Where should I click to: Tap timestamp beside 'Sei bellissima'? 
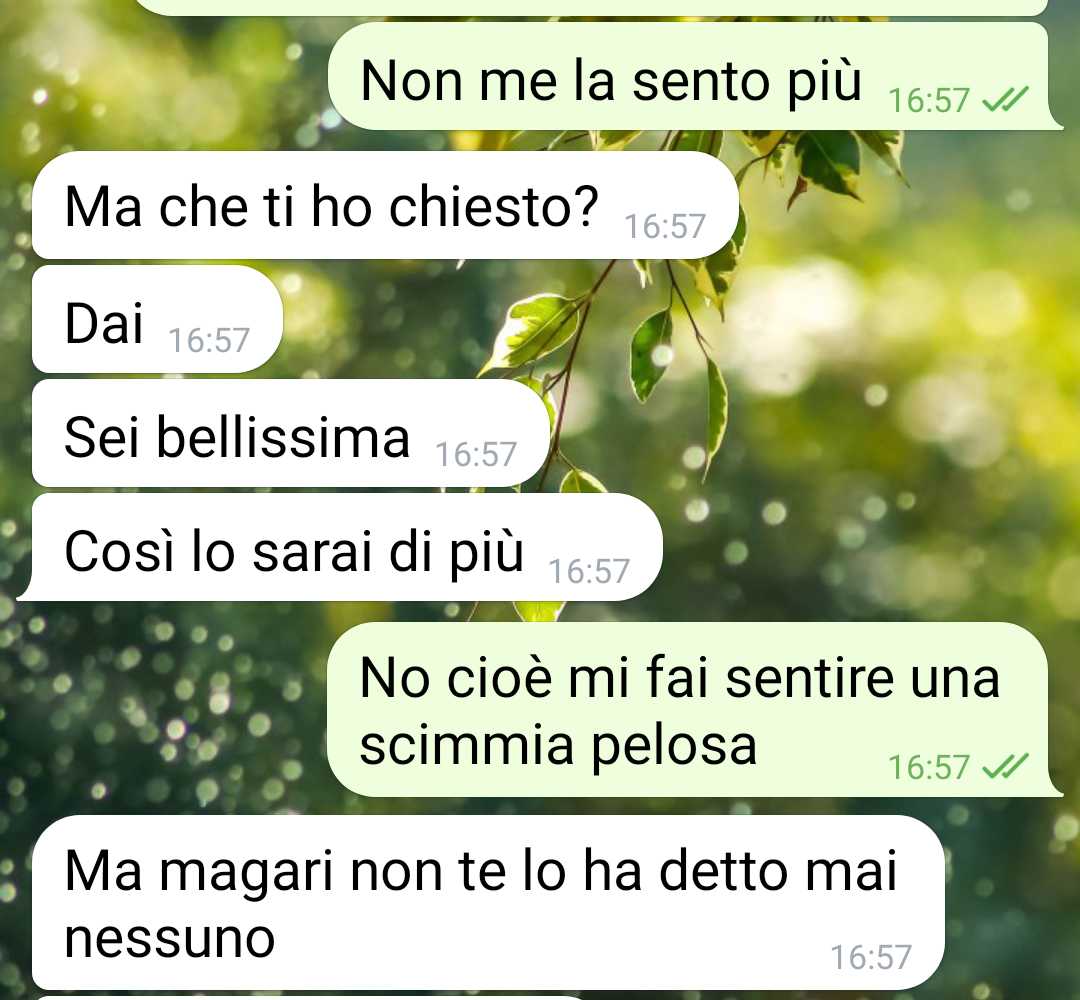pyautogui.click(x=475, y=455)
